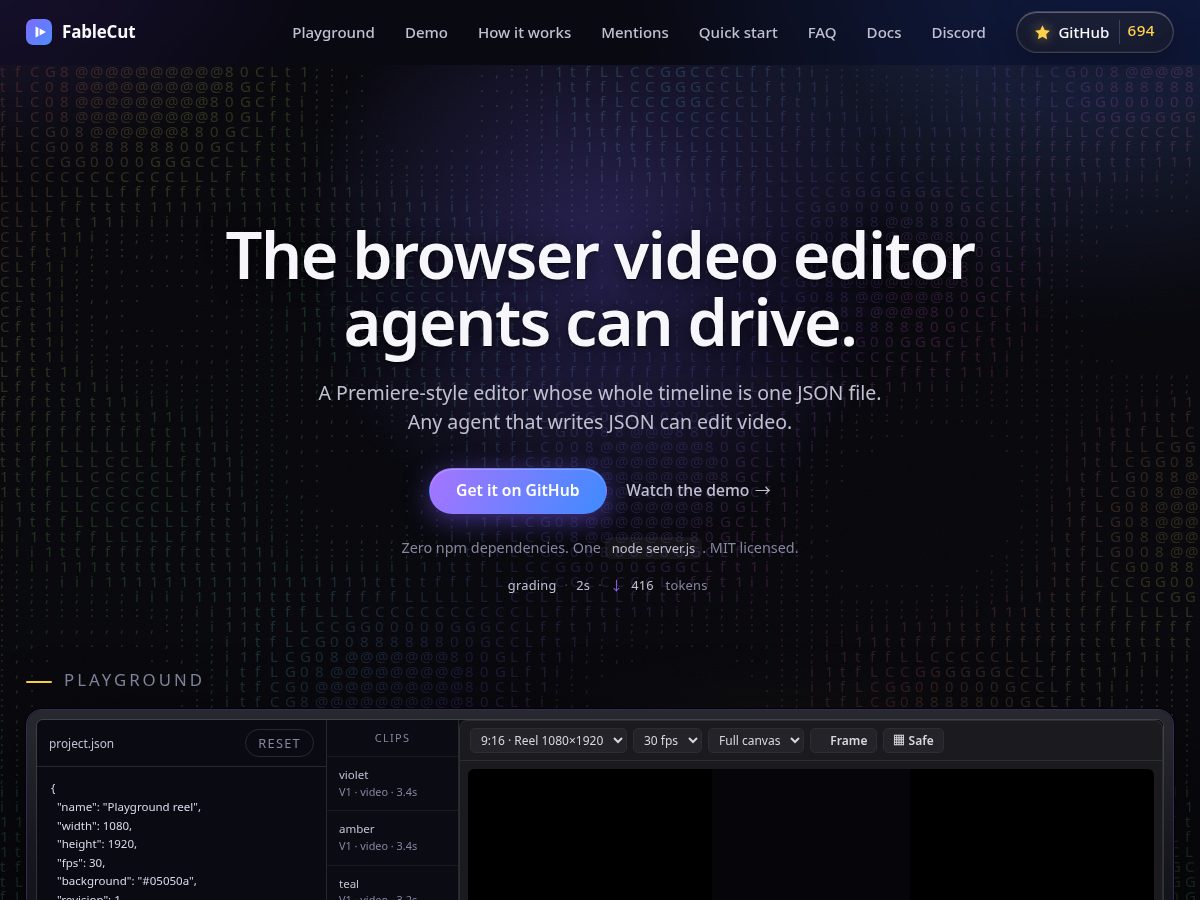This screenshot has height=900, width=1200.
Task: Toggle the Safe area grid button
Action: click(x=913, y=740)
